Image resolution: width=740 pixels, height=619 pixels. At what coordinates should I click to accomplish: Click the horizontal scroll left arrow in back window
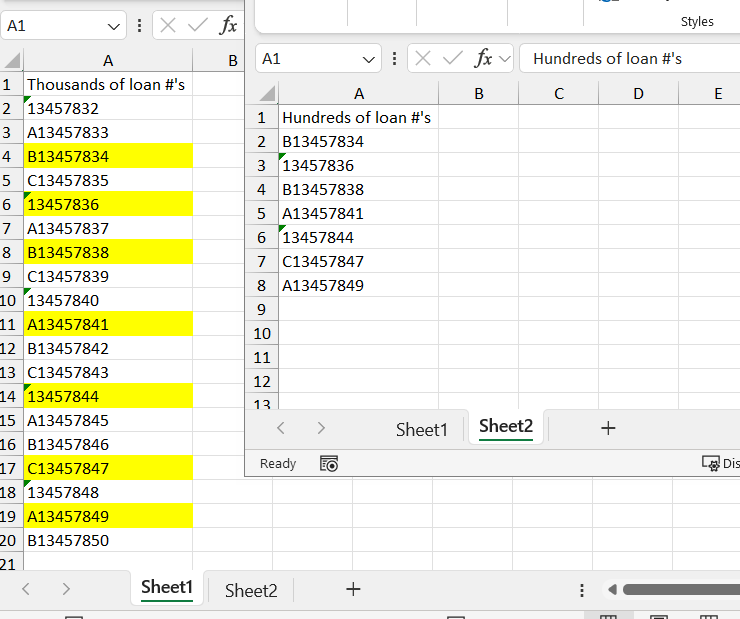(612, 589)
